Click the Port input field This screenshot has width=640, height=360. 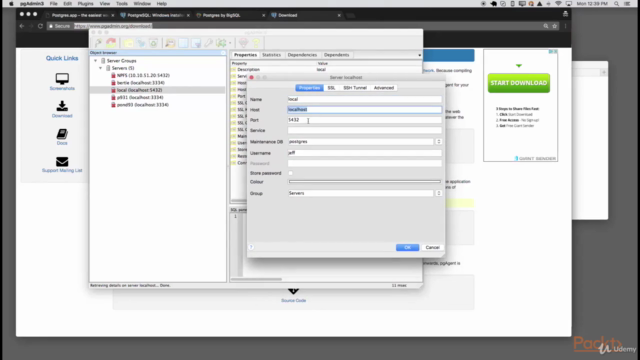[364, 120]
